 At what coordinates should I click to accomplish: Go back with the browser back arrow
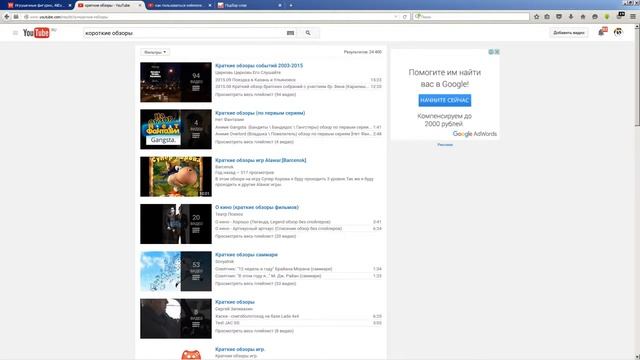pos(7,17)
